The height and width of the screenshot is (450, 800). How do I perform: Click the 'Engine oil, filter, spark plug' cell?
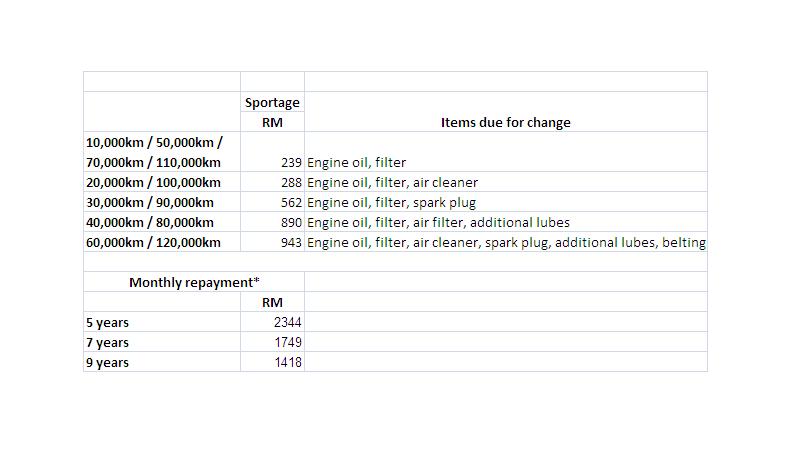click(x=506, y=202)
